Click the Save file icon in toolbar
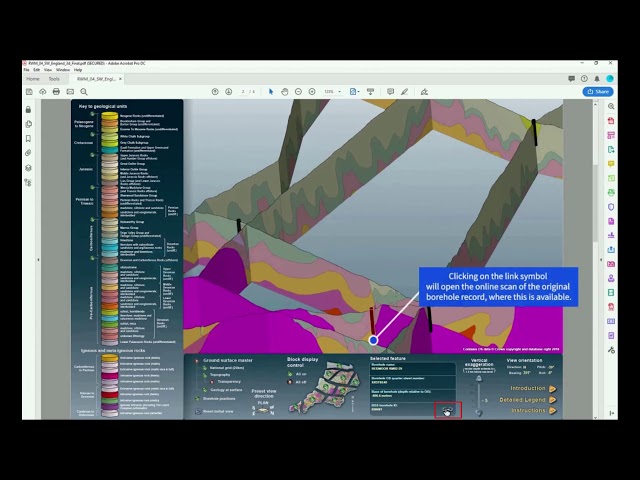The height and width of the screenshot is (480, 640). click(x=29, y=92)
